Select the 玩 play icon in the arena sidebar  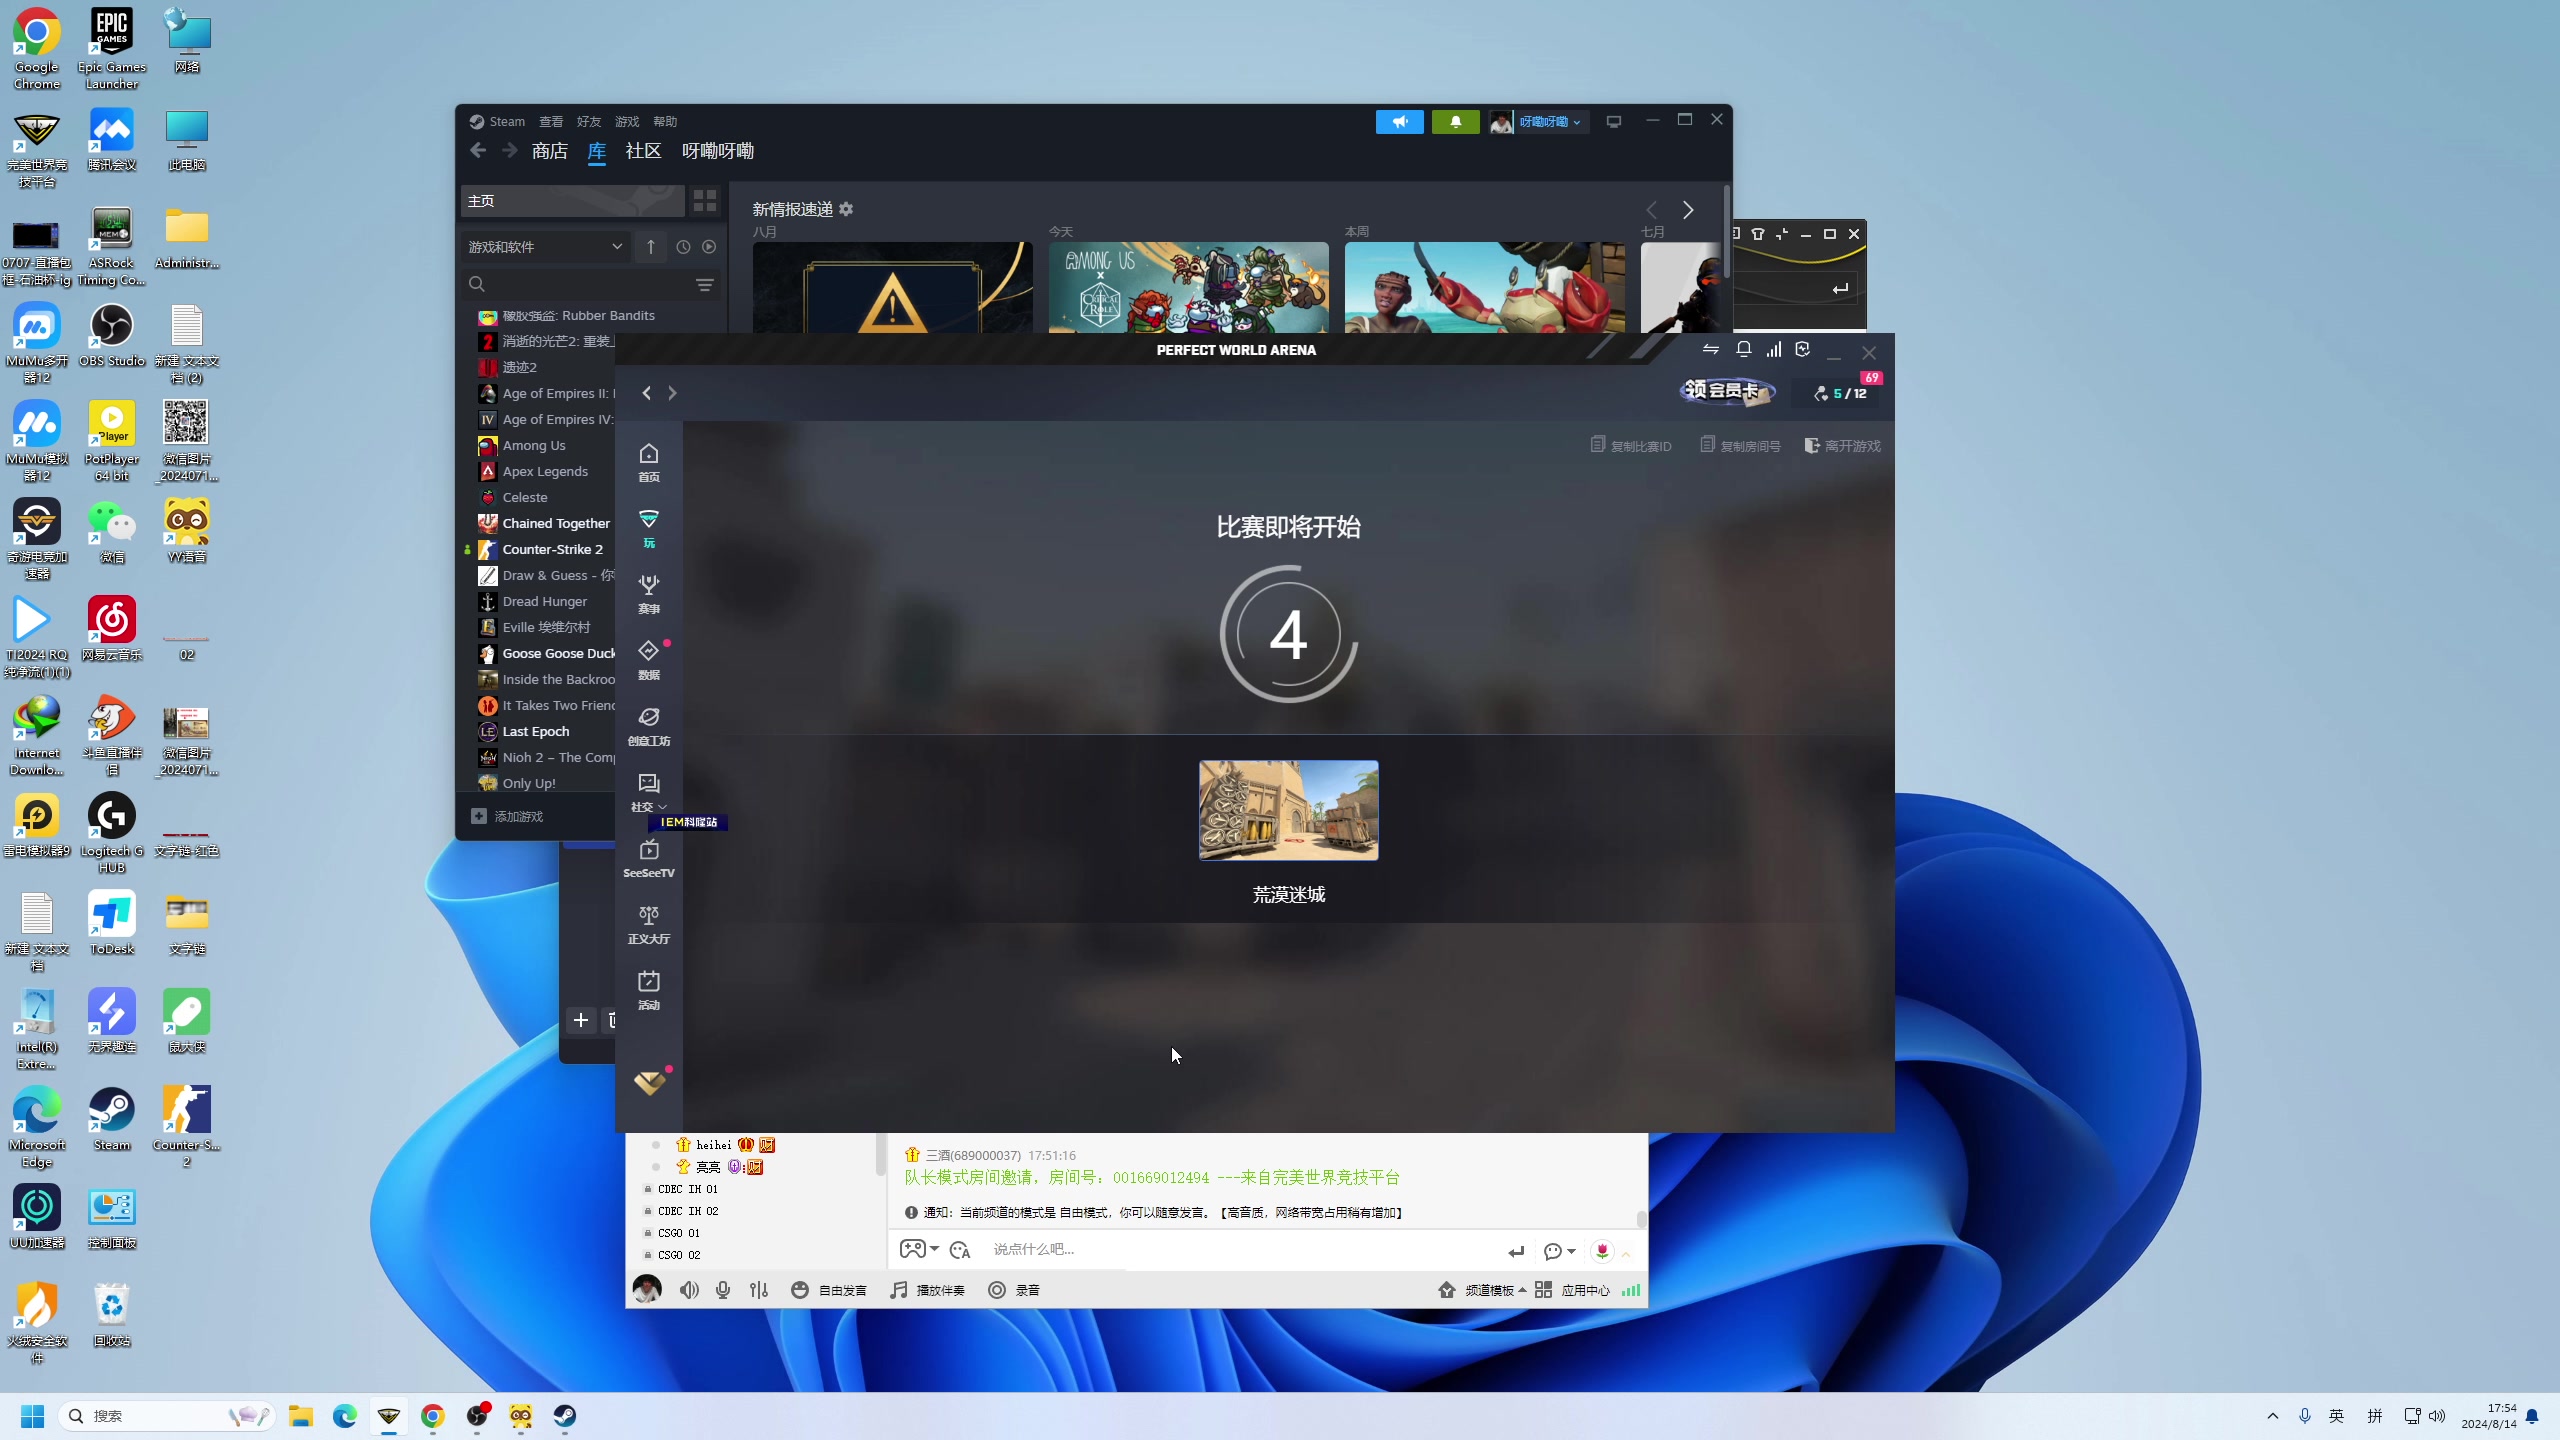pos(649,529)
